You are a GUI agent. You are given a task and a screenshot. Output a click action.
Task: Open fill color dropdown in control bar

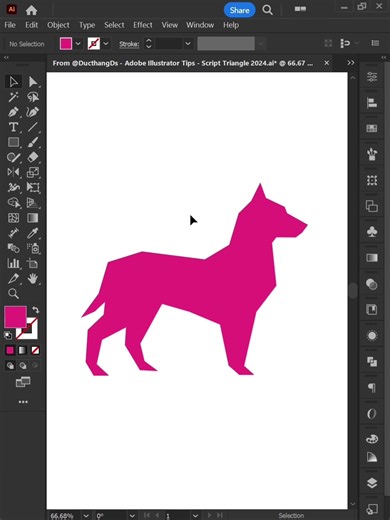click(78, 44)
